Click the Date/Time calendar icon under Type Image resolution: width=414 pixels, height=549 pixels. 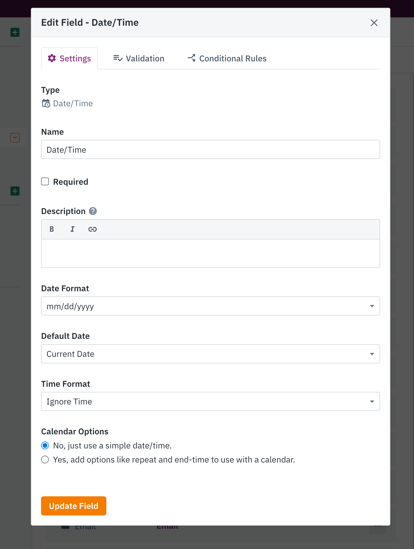click(46, 103)
